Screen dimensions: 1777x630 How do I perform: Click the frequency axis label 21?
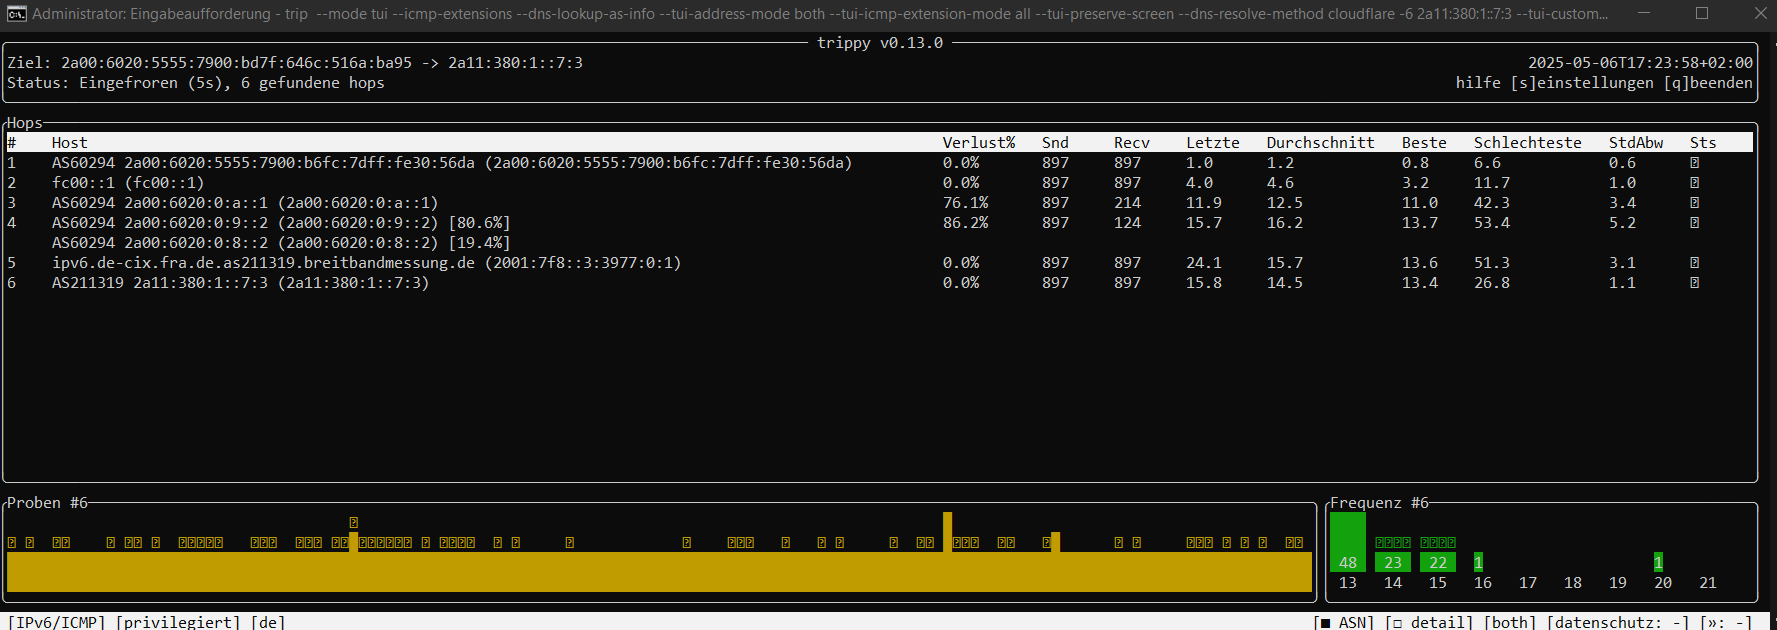point(1708,583)
